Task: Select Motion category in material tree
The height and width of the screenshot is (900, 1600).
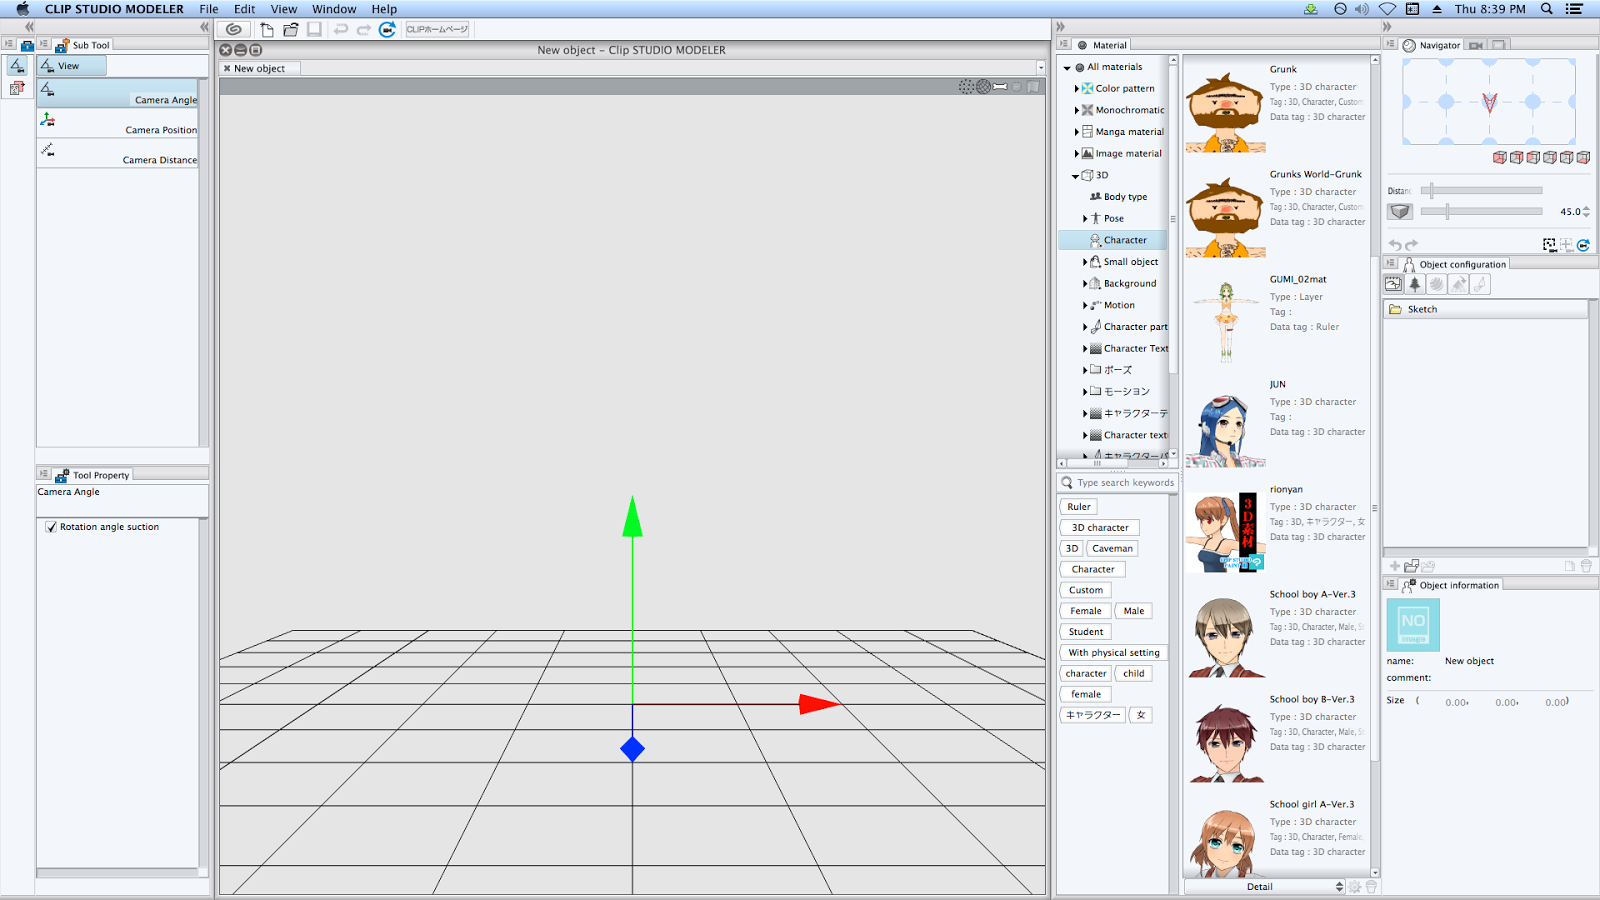Action: point(1119,306)
